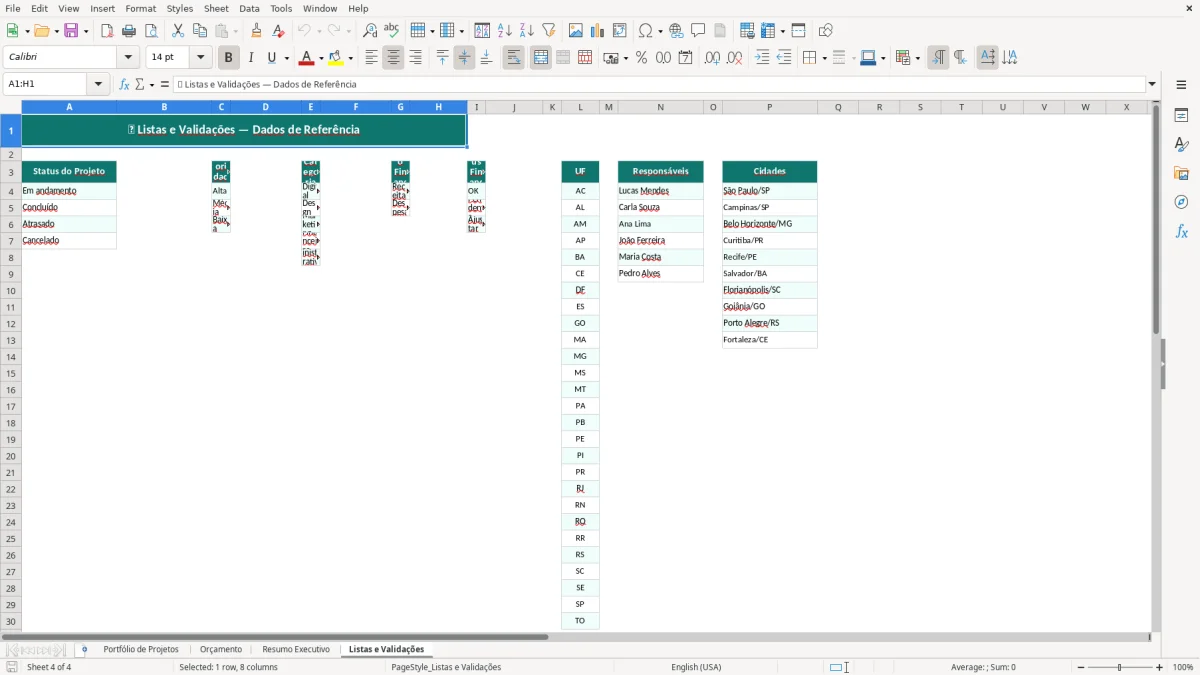
Task: Open the Format menu
Action: [141, 8]
